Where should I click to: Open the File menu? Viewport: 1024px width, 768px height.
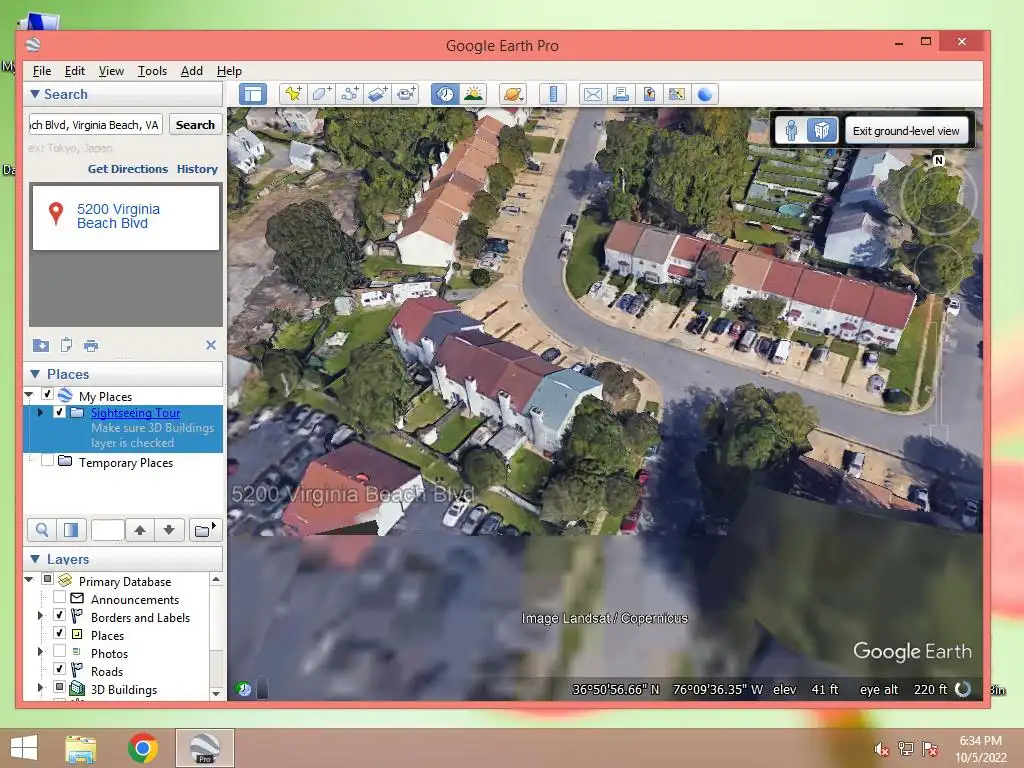[x=42, y=71]
